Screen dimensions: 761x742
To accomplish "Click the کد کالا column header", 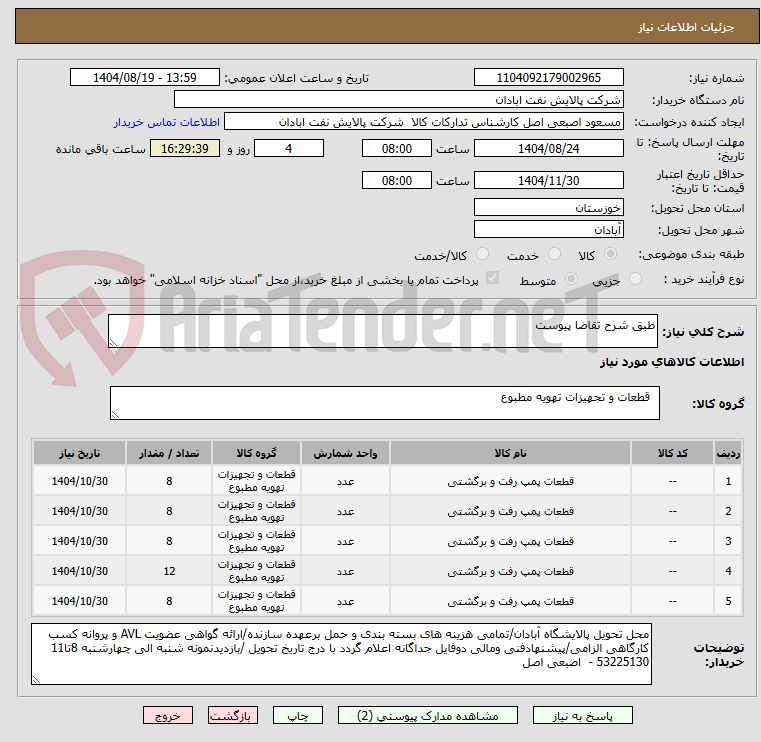I will 672,453.
